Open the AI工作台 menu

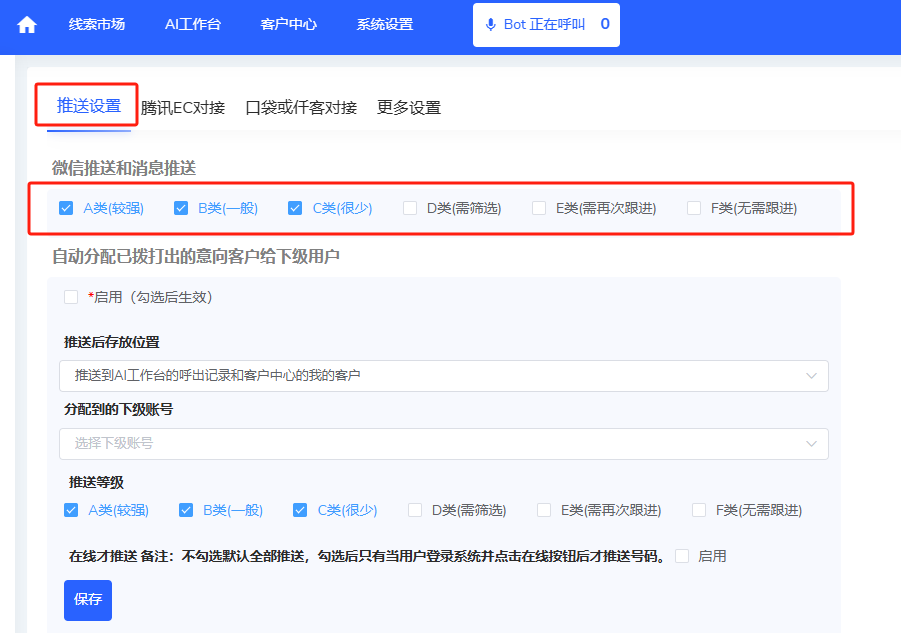[x=192, y=25]
